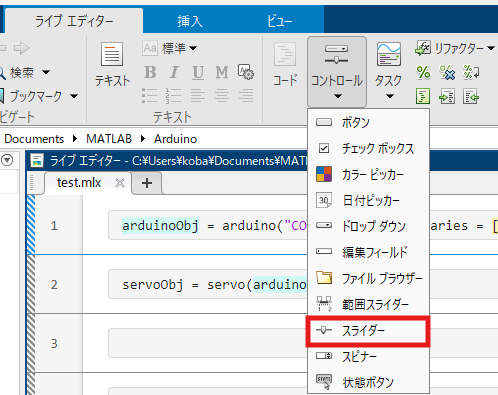Apply bulleted list formatting
Image resolution: width=498 pixels, height=395 pixels.
pos(150,96)
